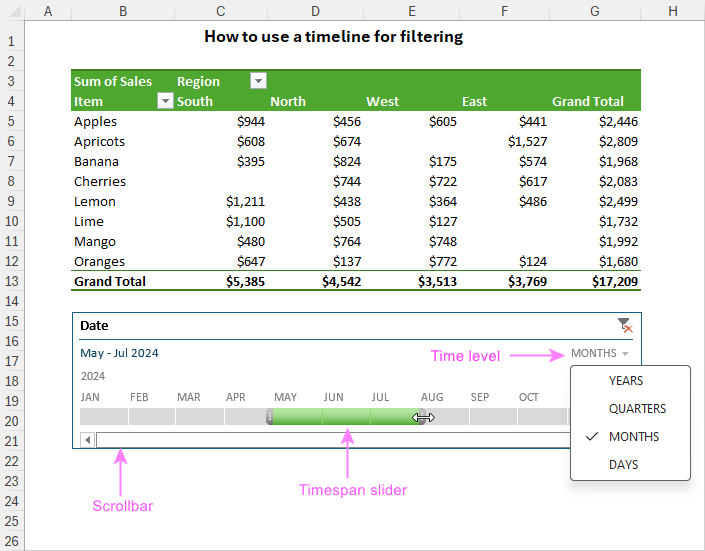The width and height of the screenshot is (705, 551).
Task: Open the Item filter dropdown
Action: point(165,101)
